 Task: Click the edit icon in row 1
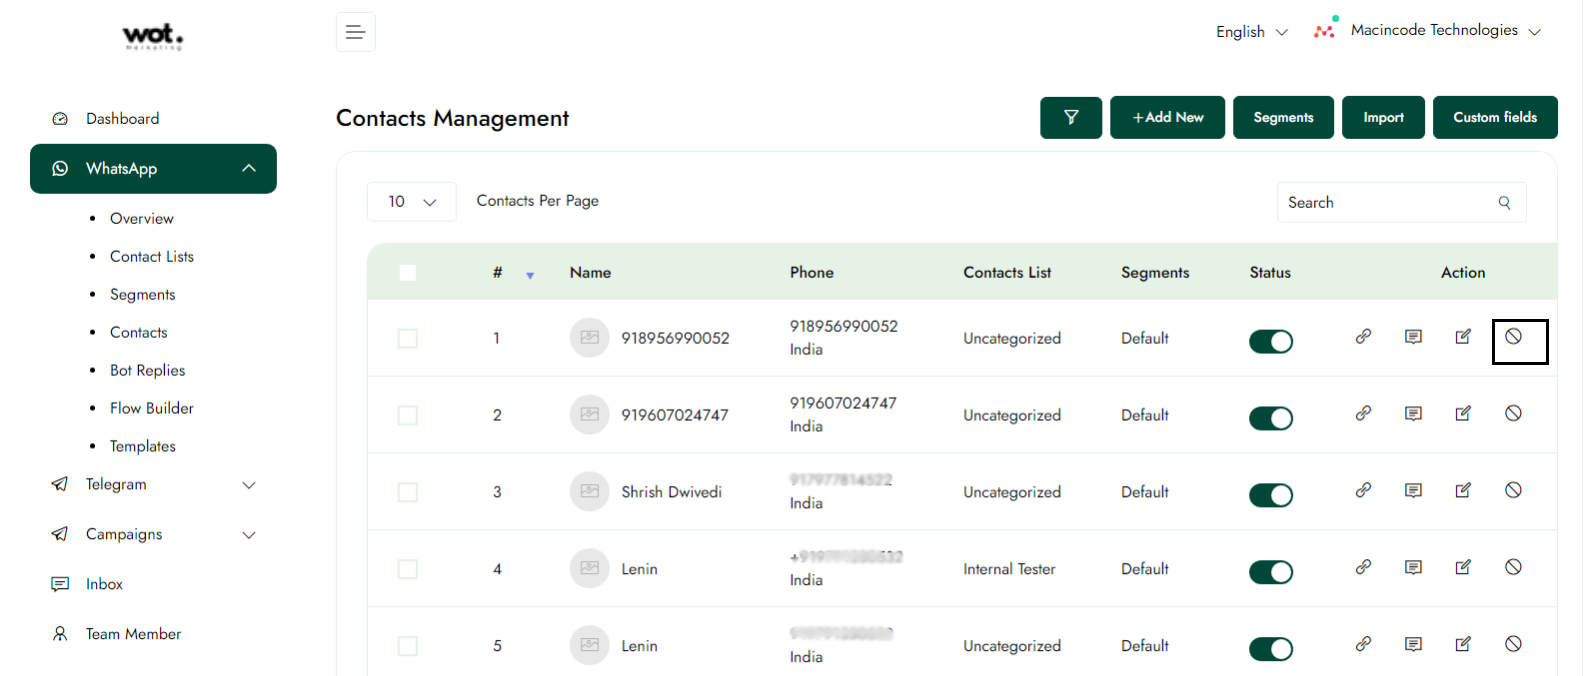tap(1463, 337)
